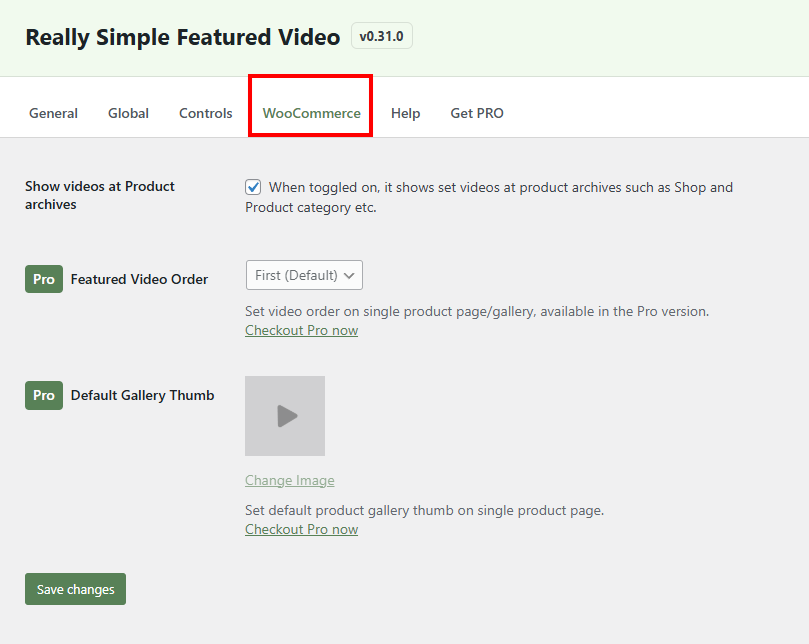Open the Get PRO tab
The height and width of the screenshot is (644, 809).
click(476, 113)
